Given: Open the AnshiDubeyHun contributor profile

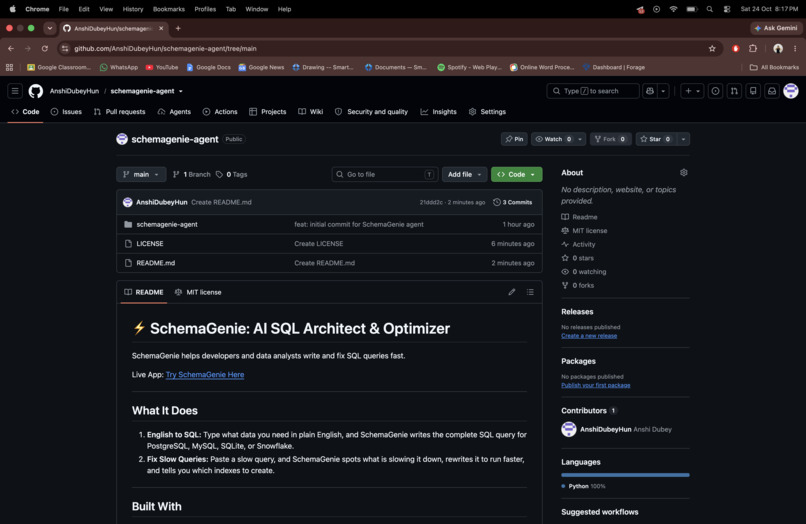Looking at the screenshot, I should pos(606,429).
